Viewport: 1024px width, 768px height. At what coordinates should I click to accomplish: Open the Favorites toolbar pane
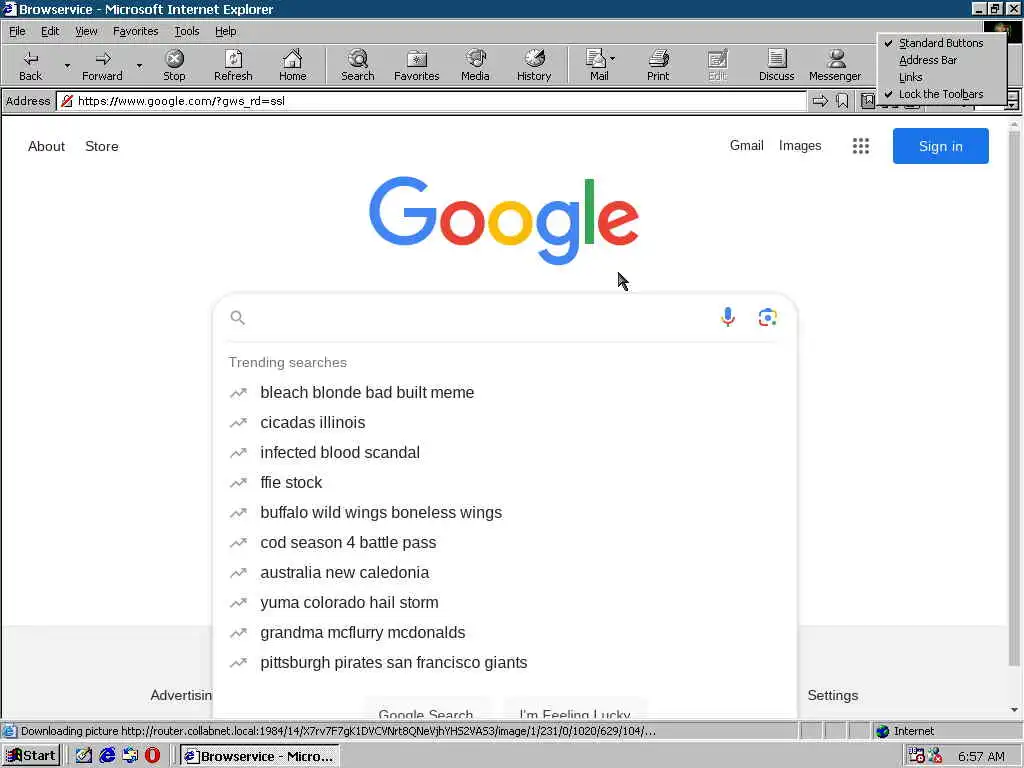417,65
